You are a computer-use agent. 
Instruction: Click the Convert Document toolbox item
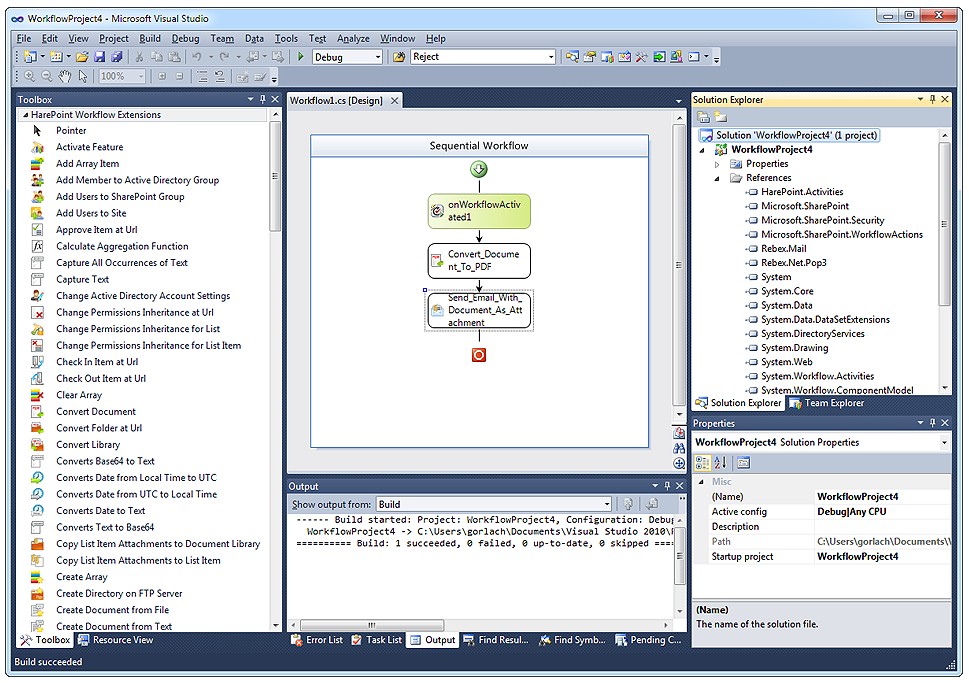click(x=95, y=411)
